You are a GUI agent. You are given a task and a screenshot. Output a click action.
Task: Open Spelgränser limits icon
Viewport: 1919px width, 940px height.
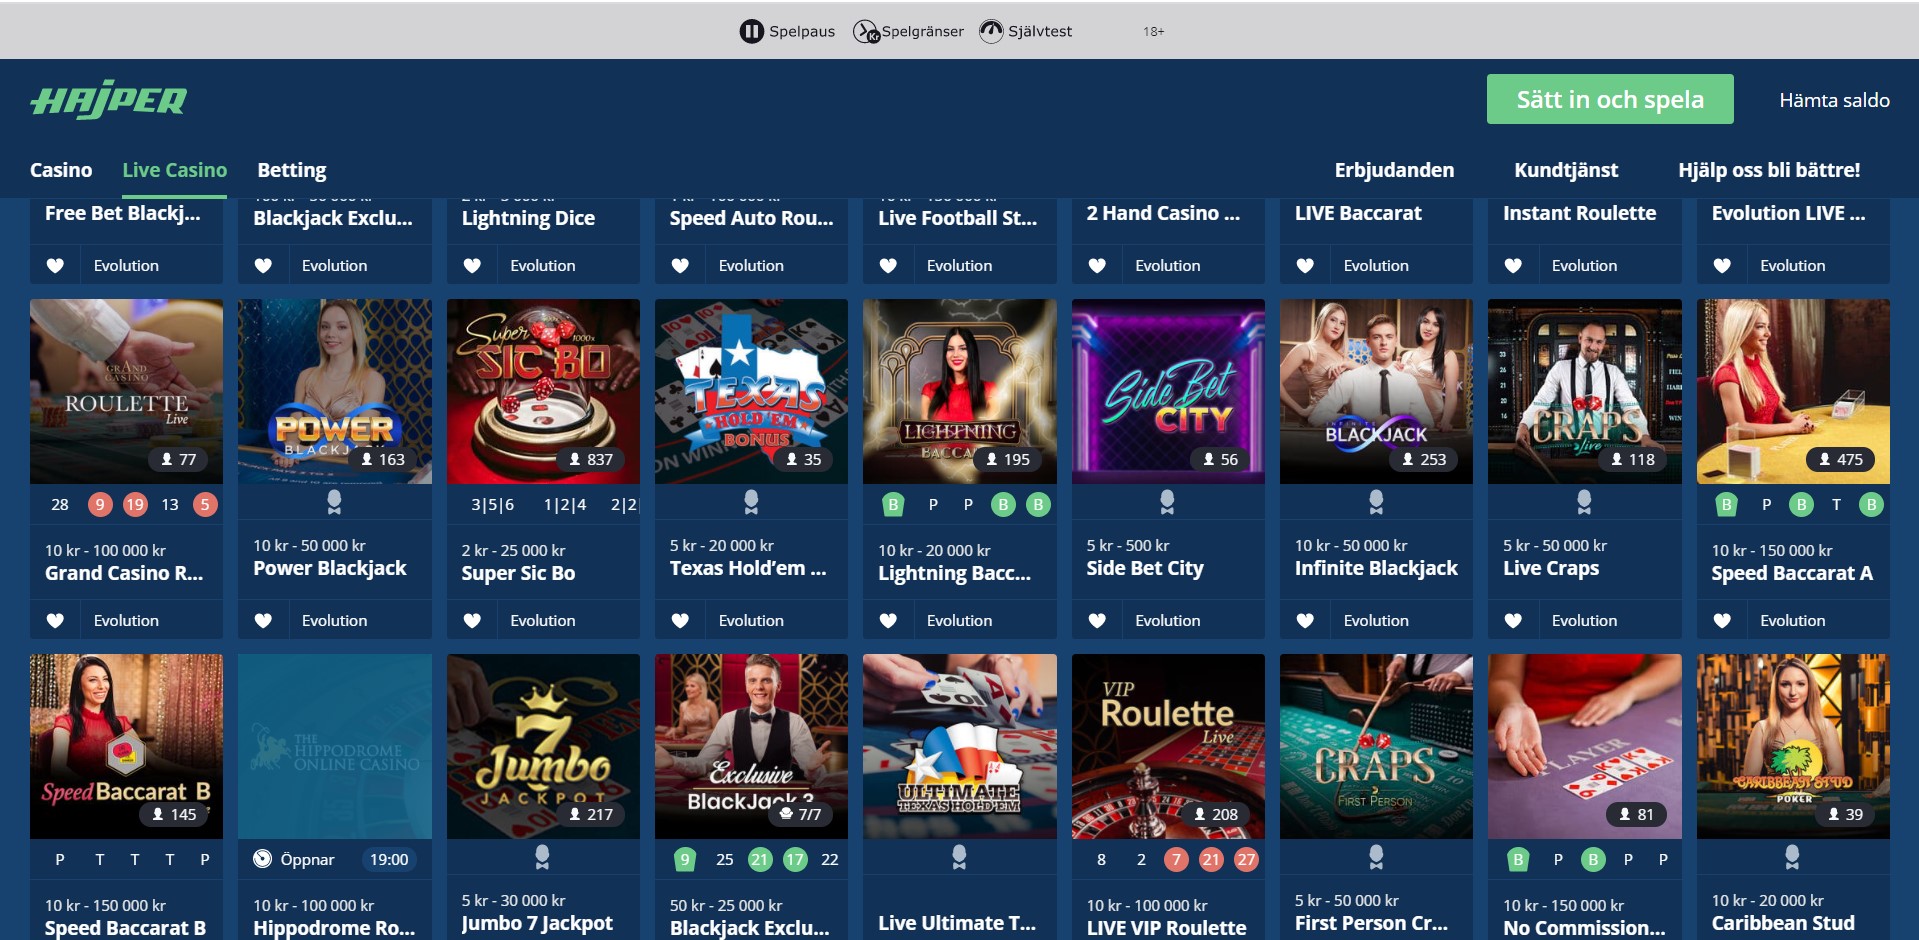tap(866, 31)
